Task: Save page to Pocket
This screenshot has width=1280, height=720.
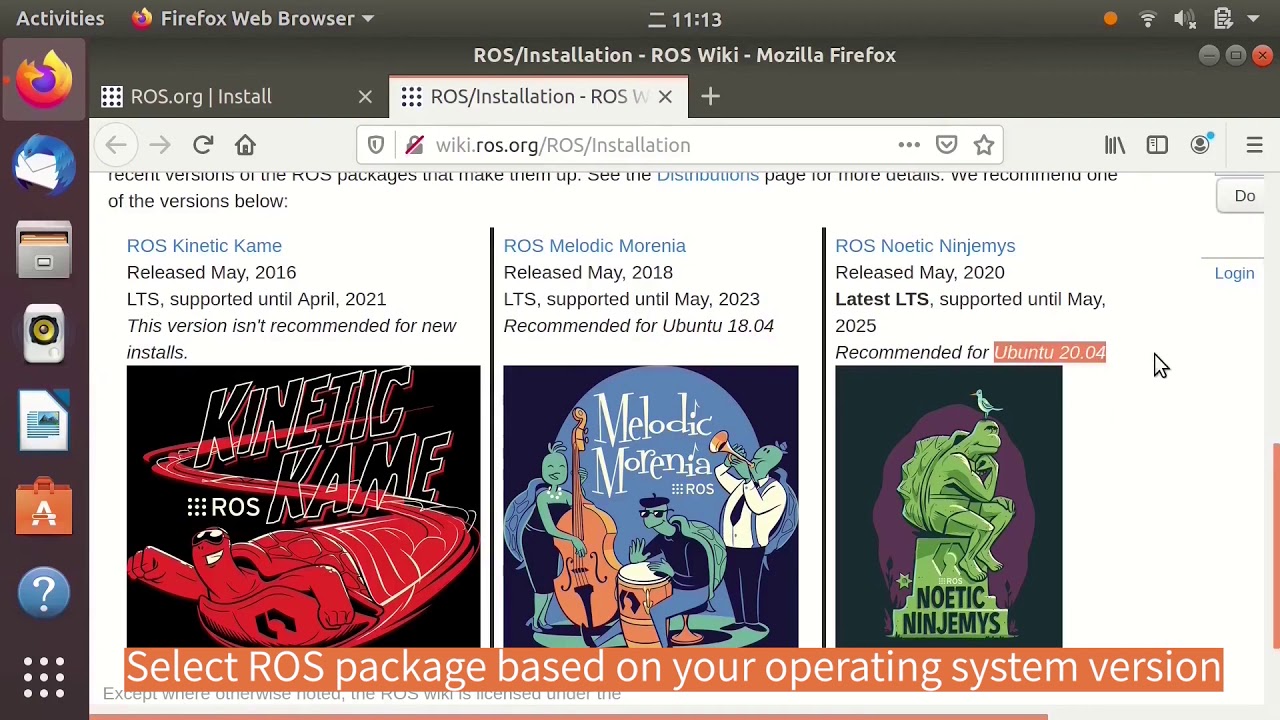Action: click(x=946, y=145)
